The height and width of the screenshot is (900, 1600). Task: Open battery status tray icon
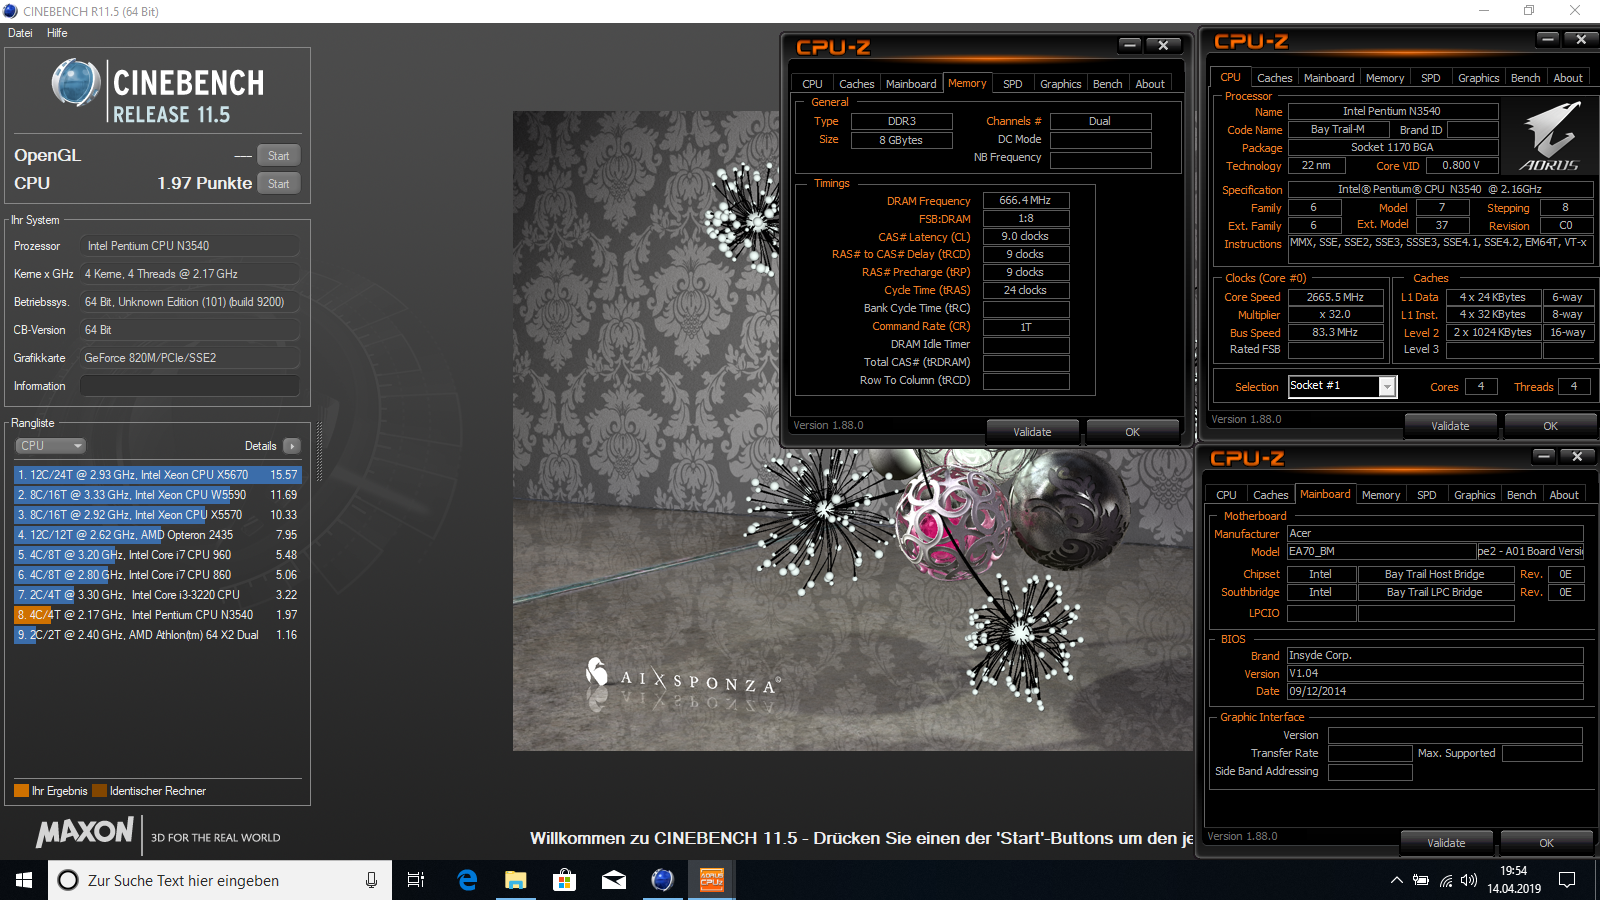point(1420,880)
